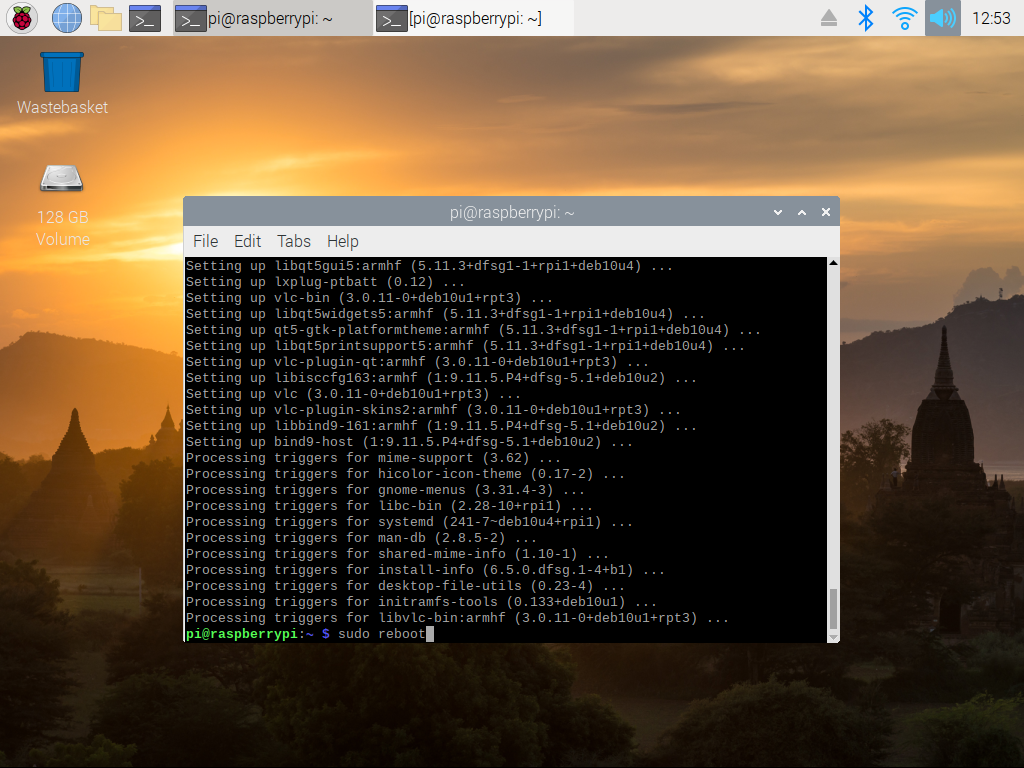This screenshot has width=1024, height=768.
Task: Click the line 'Processing triggers for man-db'
Action: [361, 538]
